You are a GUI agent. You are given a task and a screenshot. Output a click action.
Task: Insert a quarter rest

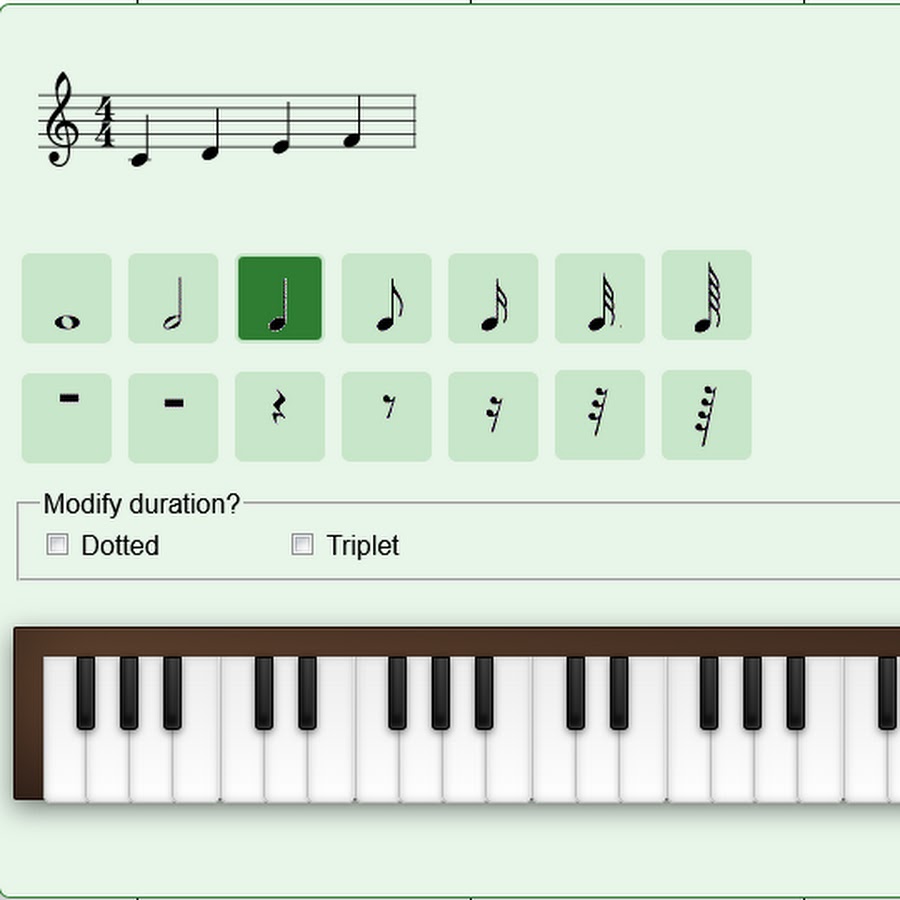point(280,417)
